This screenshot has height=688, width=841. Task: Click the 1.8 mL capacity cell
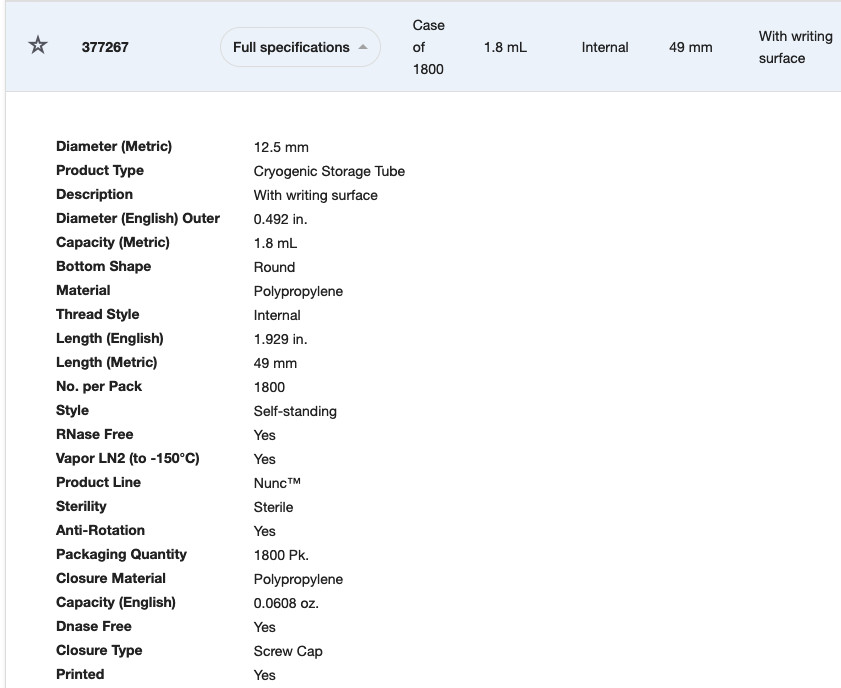pos(505,47)
